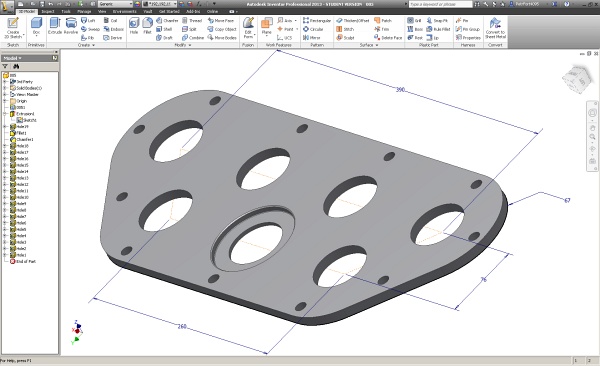600x366 pixels.
Task: Select the Thicken/Offset surface tool
Action: (352, 20)
